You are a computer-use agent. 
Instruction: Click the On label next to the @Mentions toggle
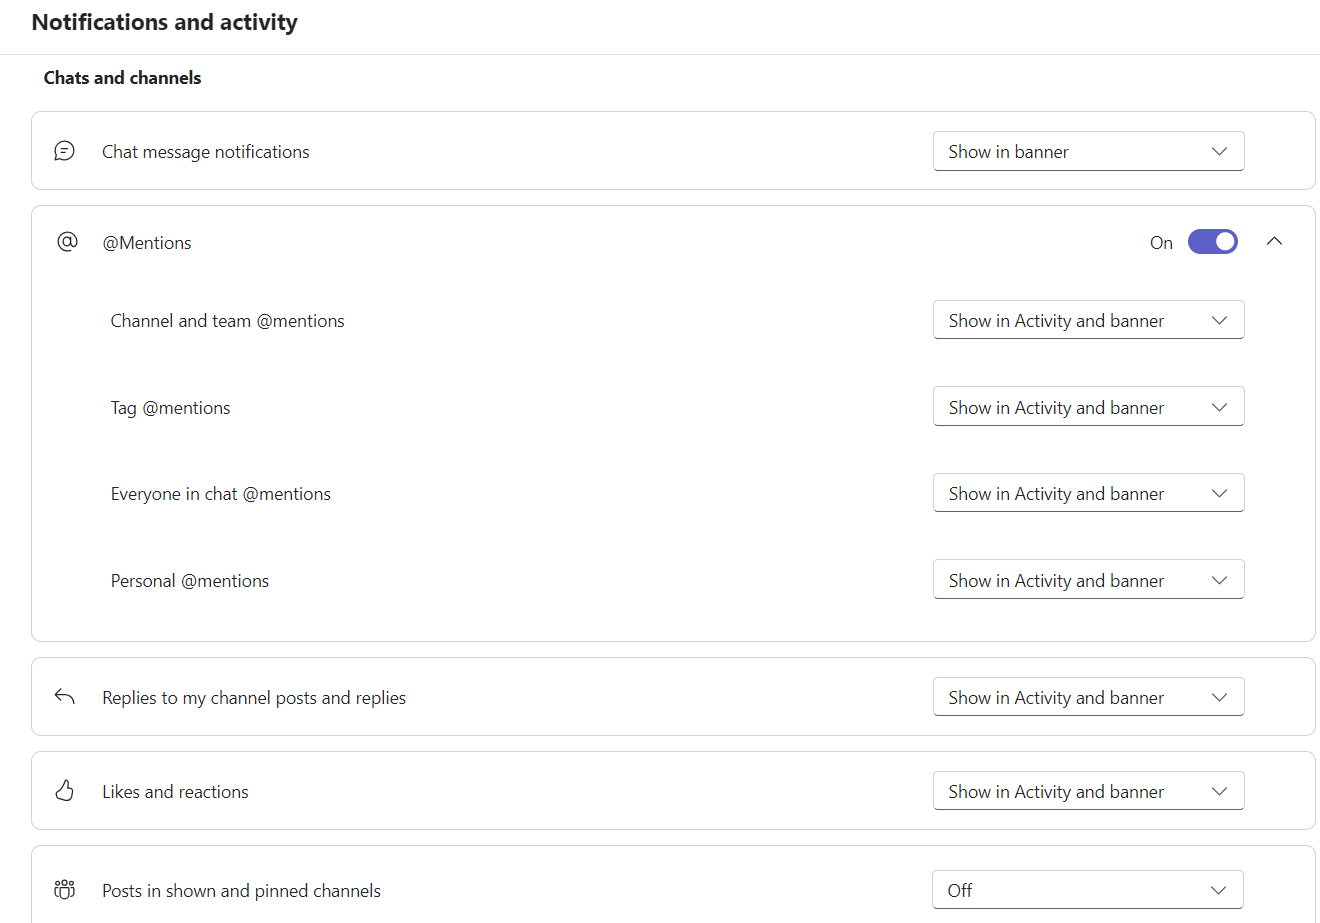pyautogui.click(x=1160, y=241)
